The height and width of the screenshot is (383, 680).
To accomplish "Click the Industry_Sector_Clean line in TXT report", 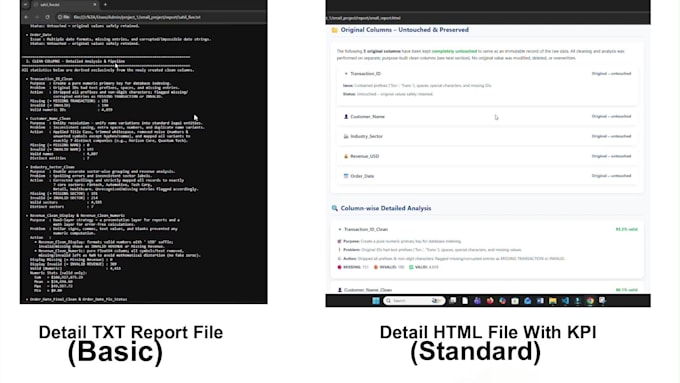I will (52, 167).
